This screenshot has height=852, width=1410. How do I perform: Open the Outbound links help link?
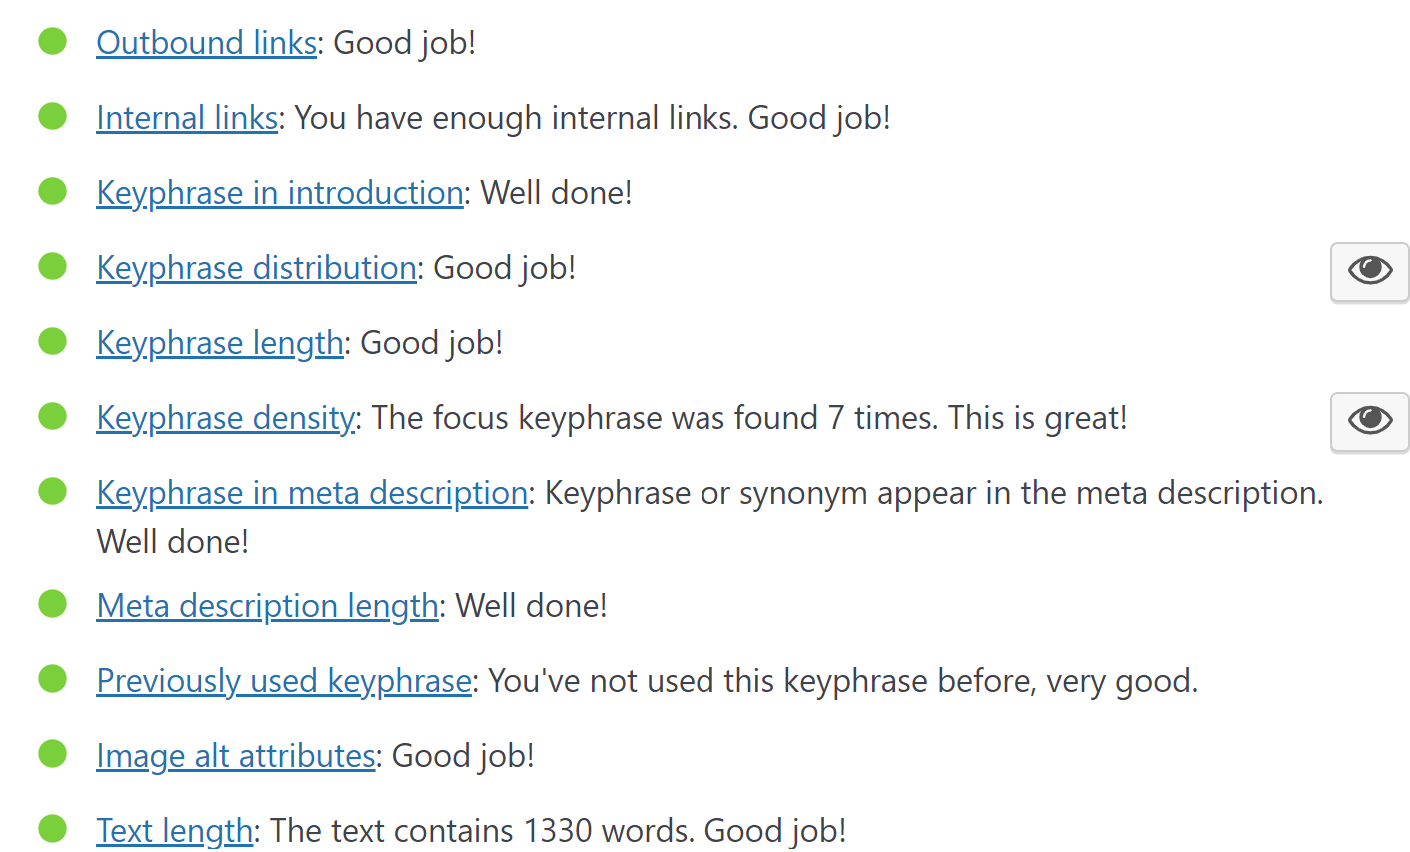click(206, 43)
